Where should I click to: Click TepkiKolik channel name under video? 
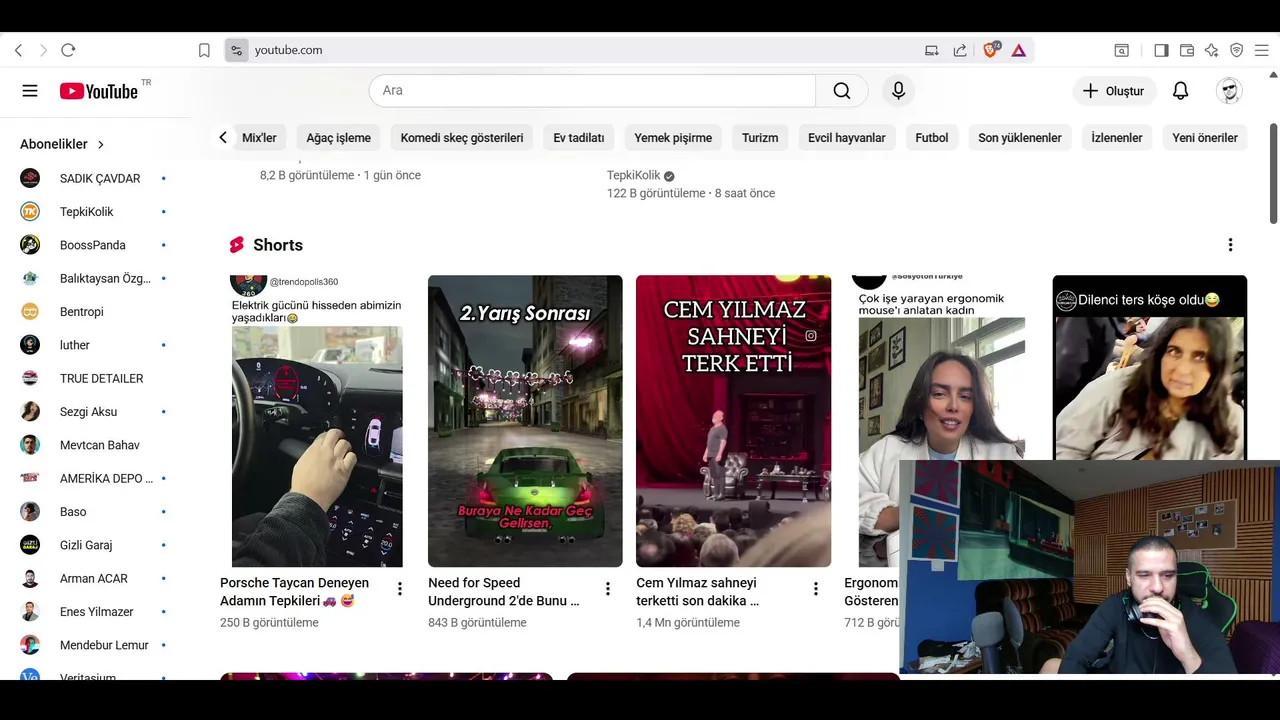click(633, 175)
